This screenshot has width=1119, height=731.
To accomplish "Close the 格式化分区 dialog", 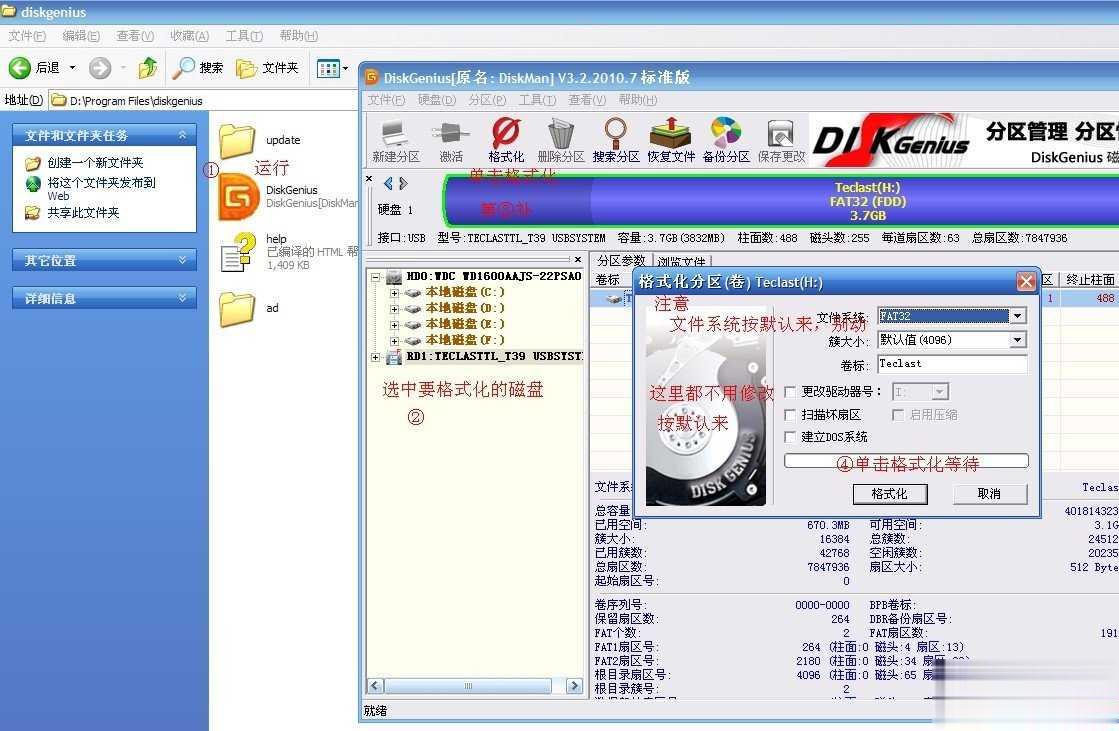I will [1026, 282].
